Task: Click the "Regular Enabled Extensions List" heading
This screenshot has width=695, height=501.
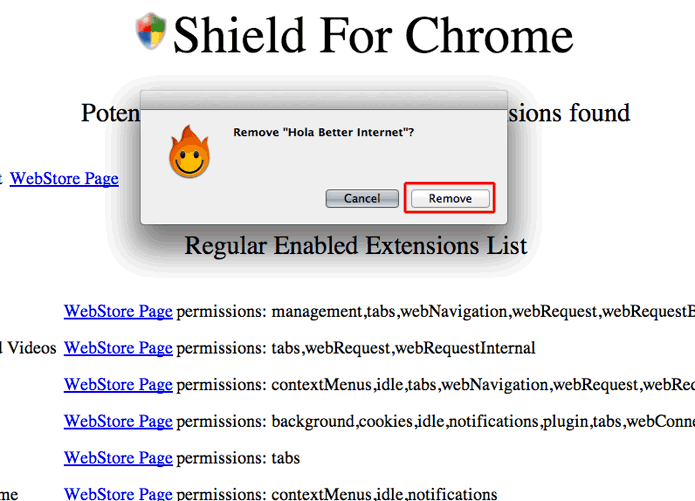Action: click(355, 245)
